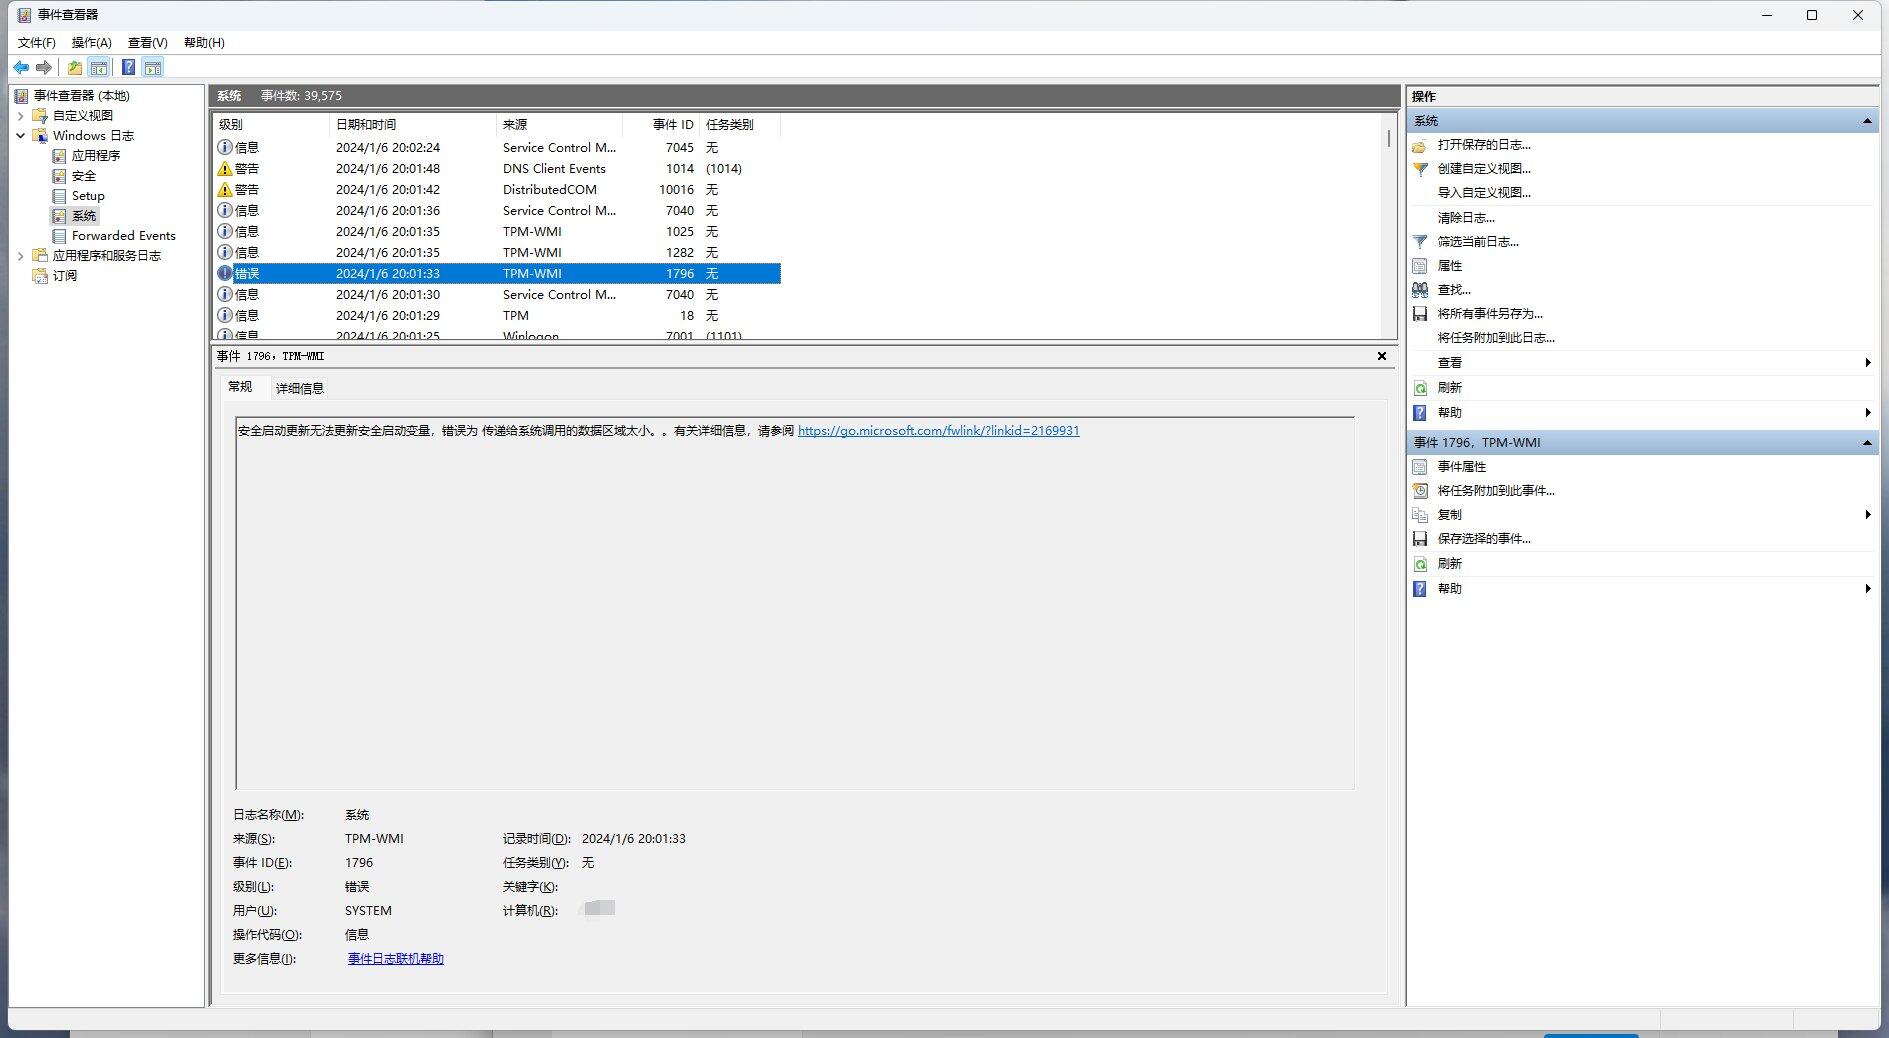The image size is (1889, 1038).
Task: Click 刷新 under 事件 1796 actions
Action: (1449, 563)
